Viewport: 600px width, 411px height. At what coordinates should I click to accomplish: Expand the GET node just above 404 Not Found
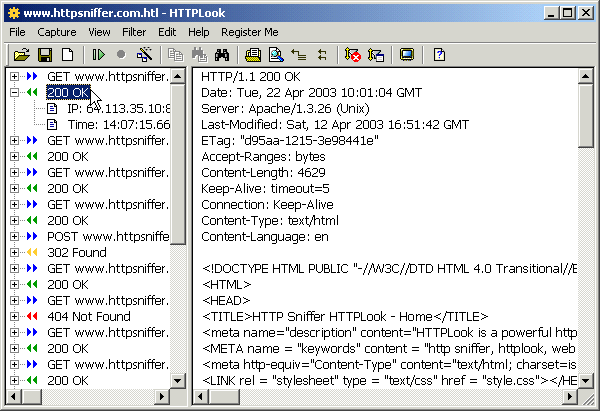(14, 300)
